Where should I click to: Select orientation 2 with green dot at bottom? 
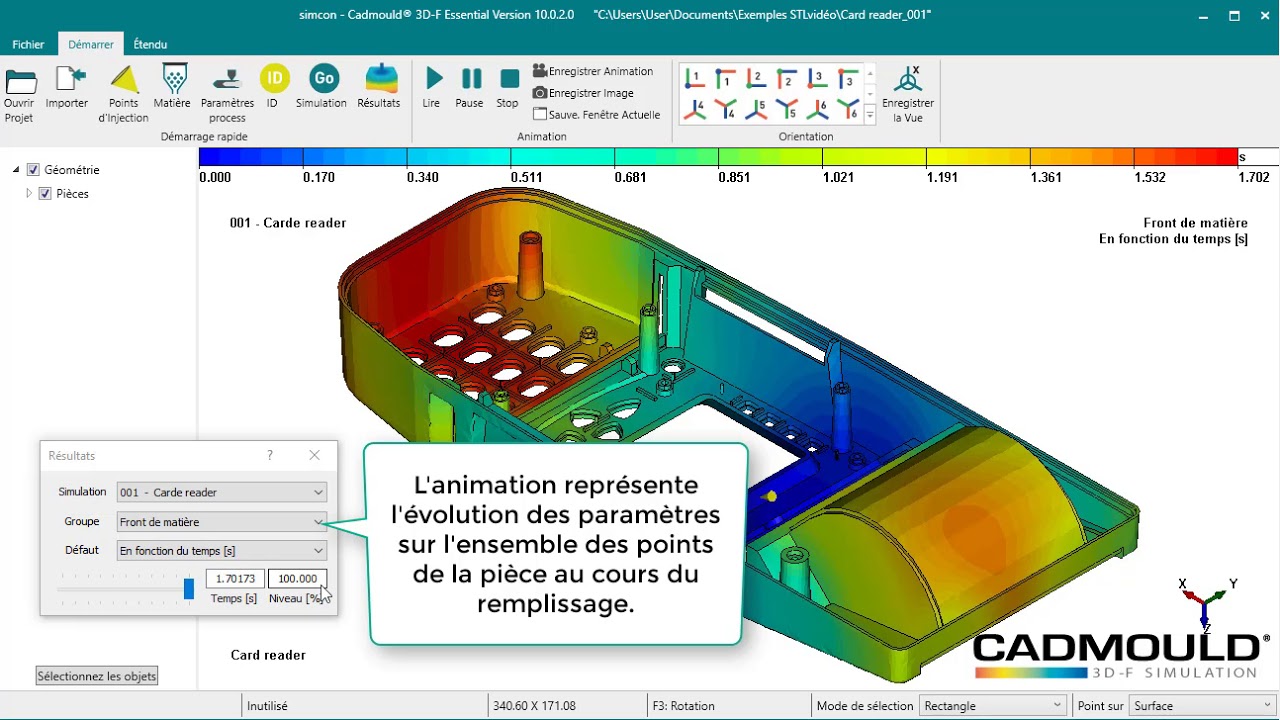[x=756, y=78]
